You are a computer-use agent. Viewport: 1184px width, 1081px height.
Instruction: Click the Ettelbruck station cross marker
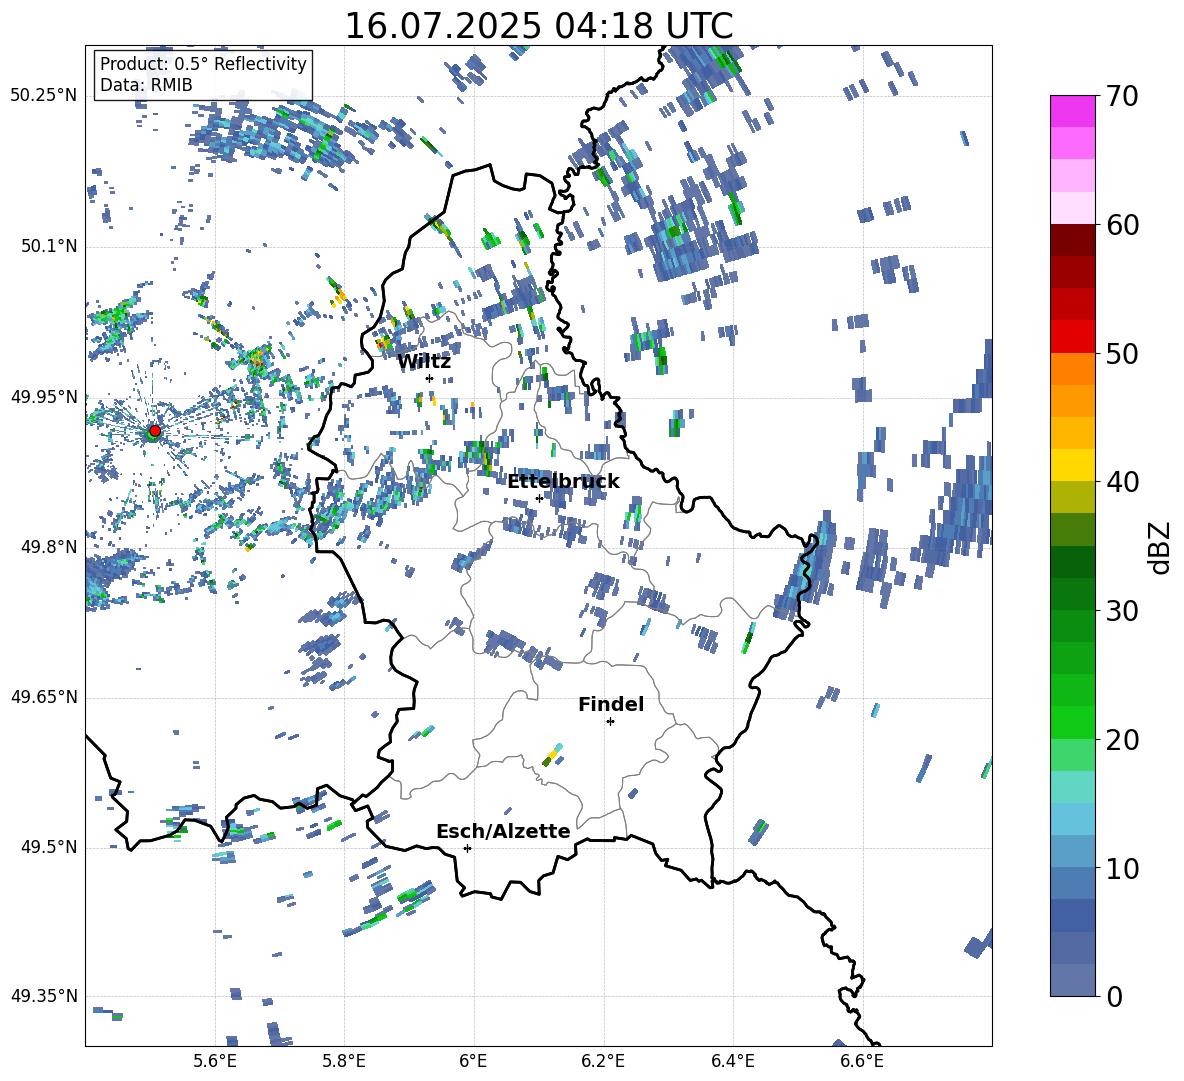tap(539, 498)
